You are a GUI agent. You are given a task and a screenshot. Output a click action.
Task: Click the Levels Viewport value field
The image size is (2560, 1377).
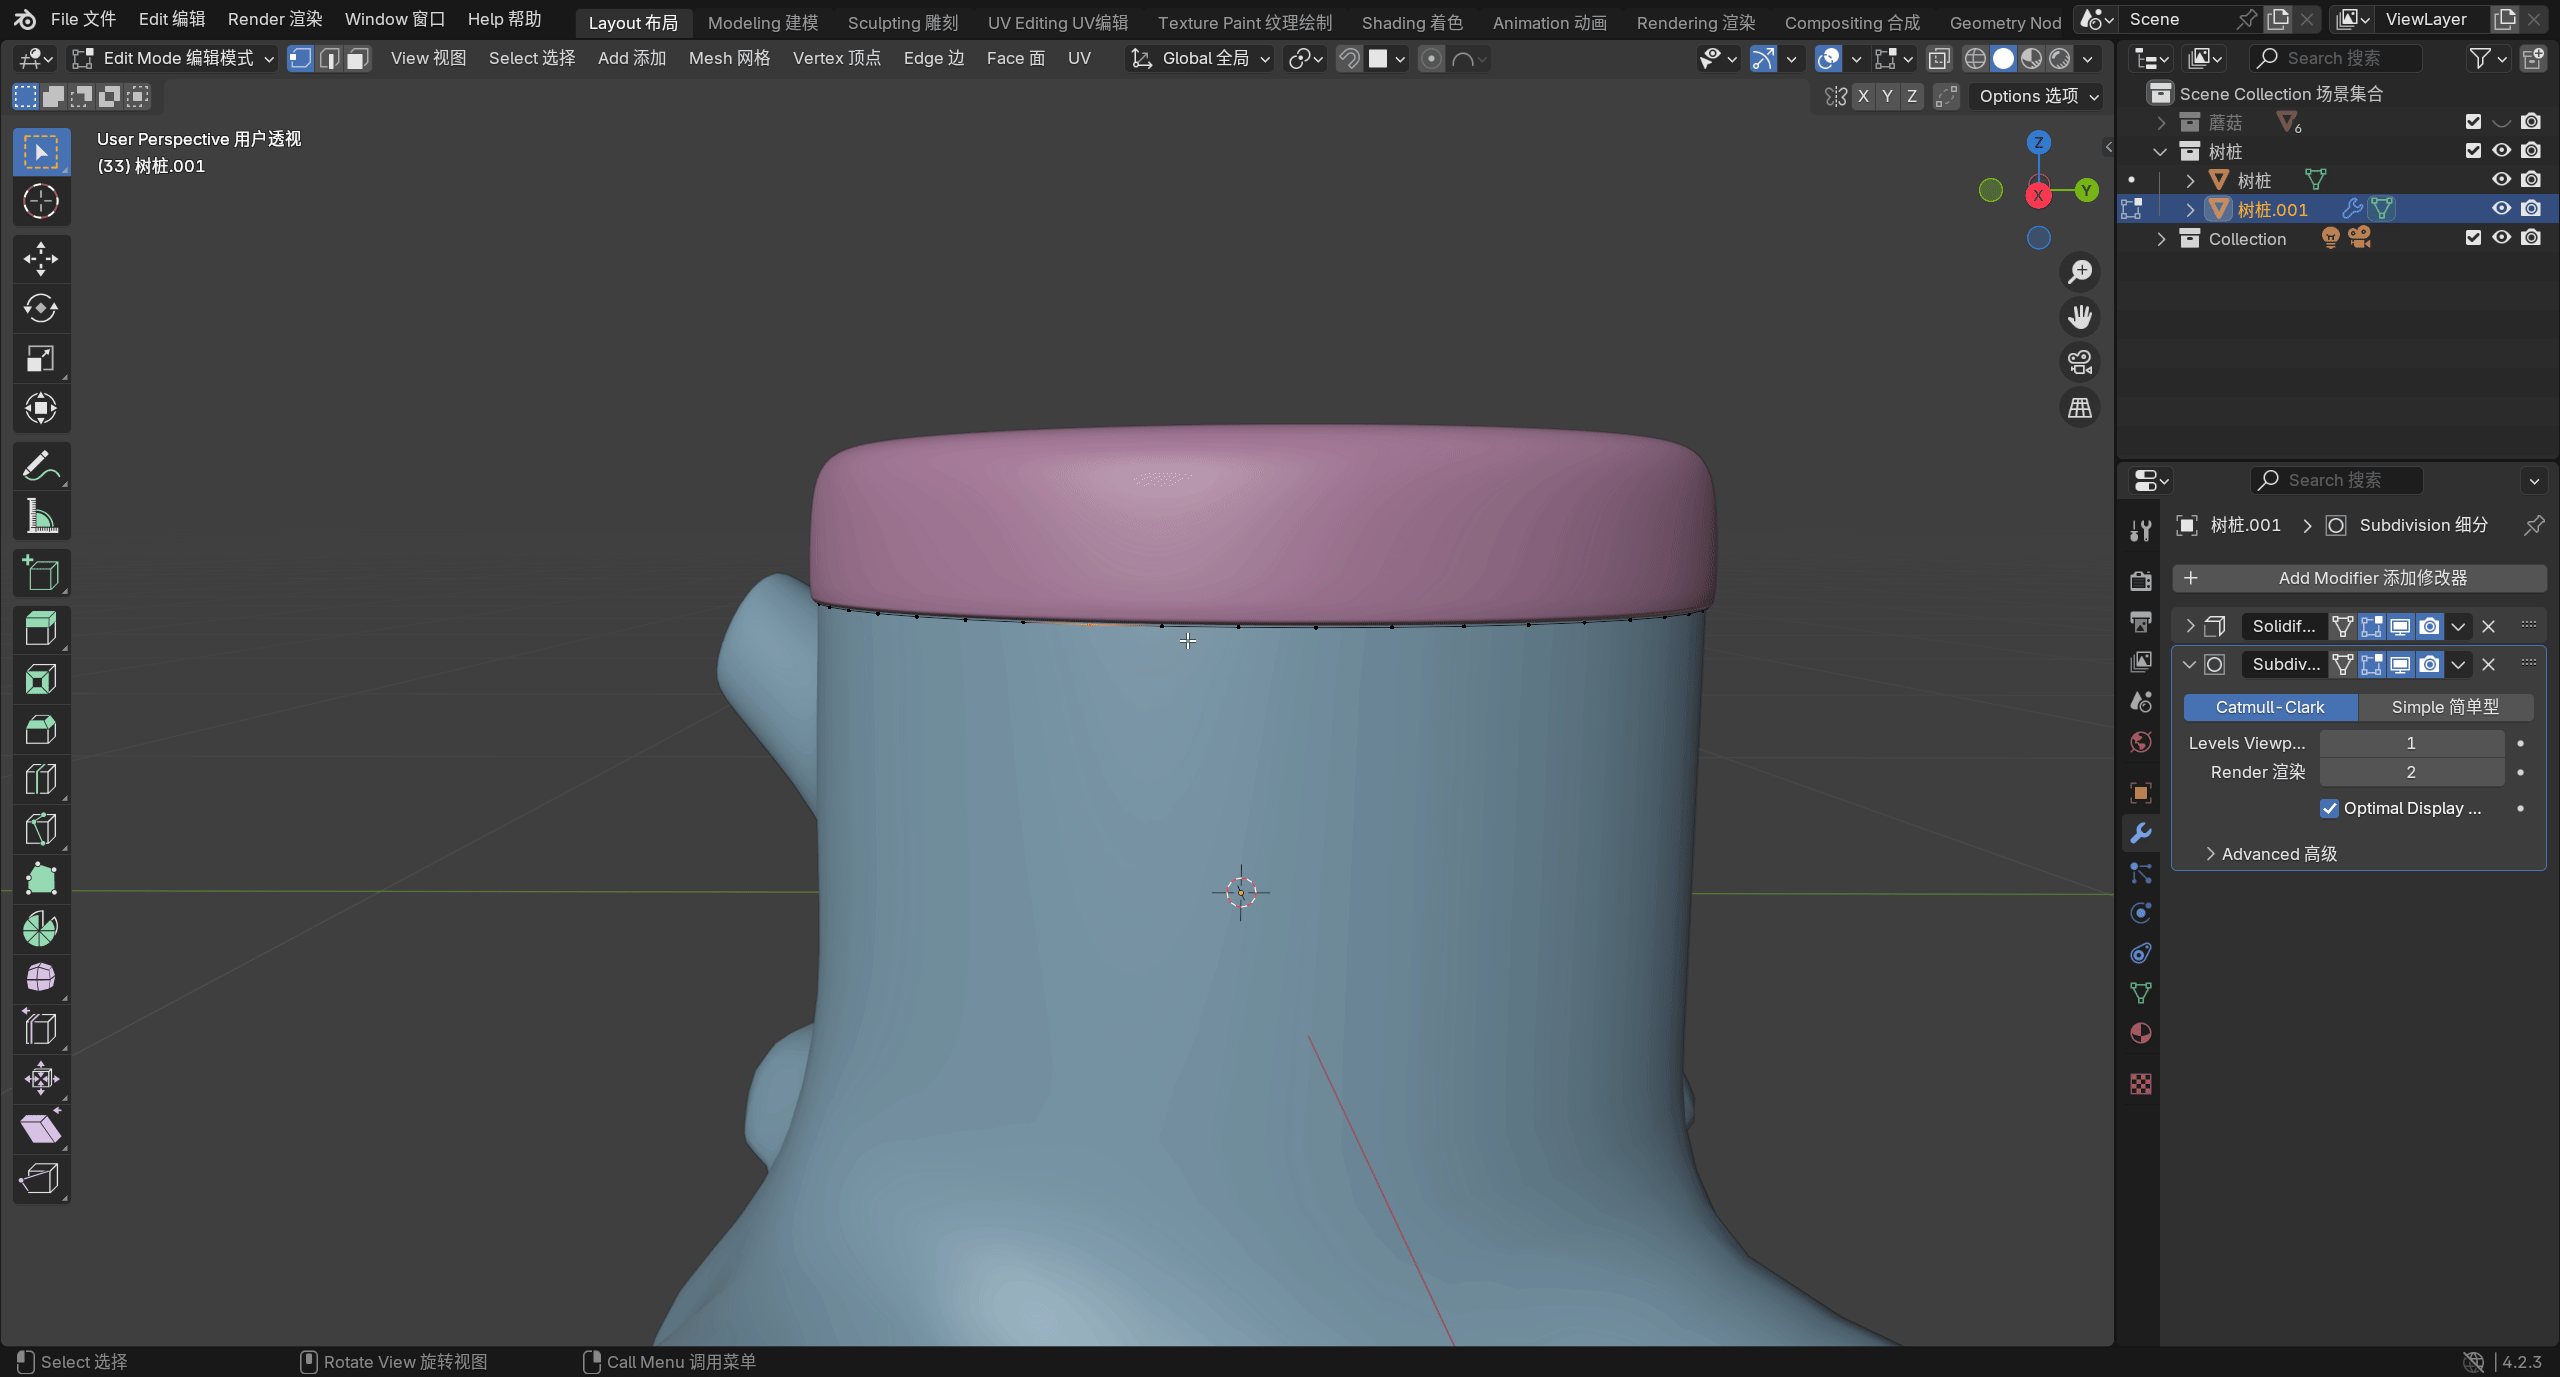pos(2411,743)
